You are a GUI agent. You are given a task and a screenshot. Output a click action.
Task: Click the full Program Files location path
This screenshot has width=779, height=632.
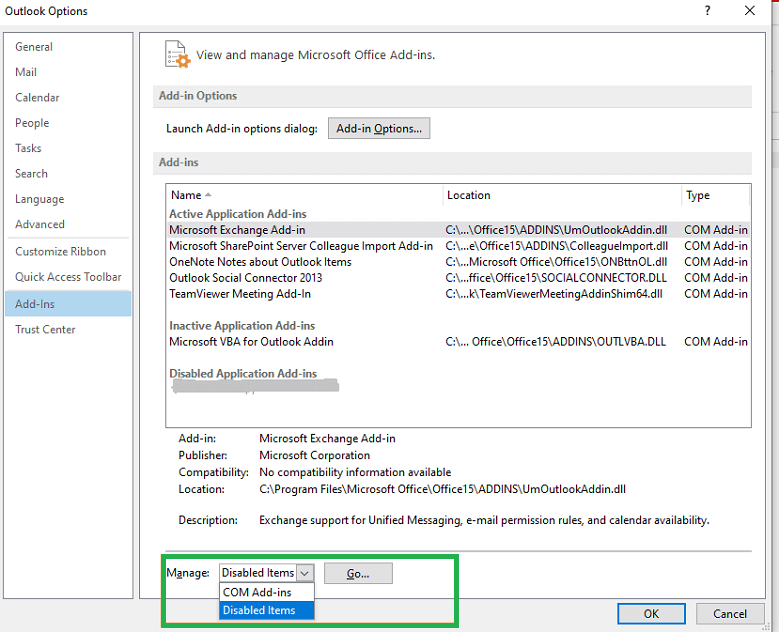[442, 489]
